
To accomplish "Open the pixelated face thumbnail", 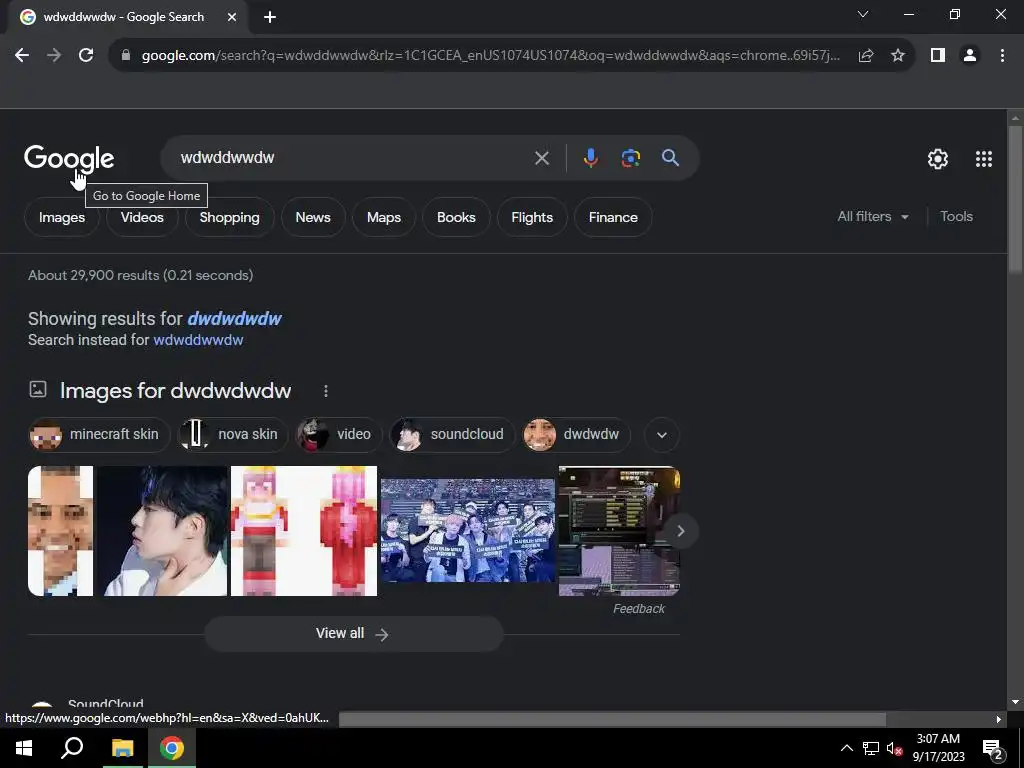I will (x=61, y=531).
